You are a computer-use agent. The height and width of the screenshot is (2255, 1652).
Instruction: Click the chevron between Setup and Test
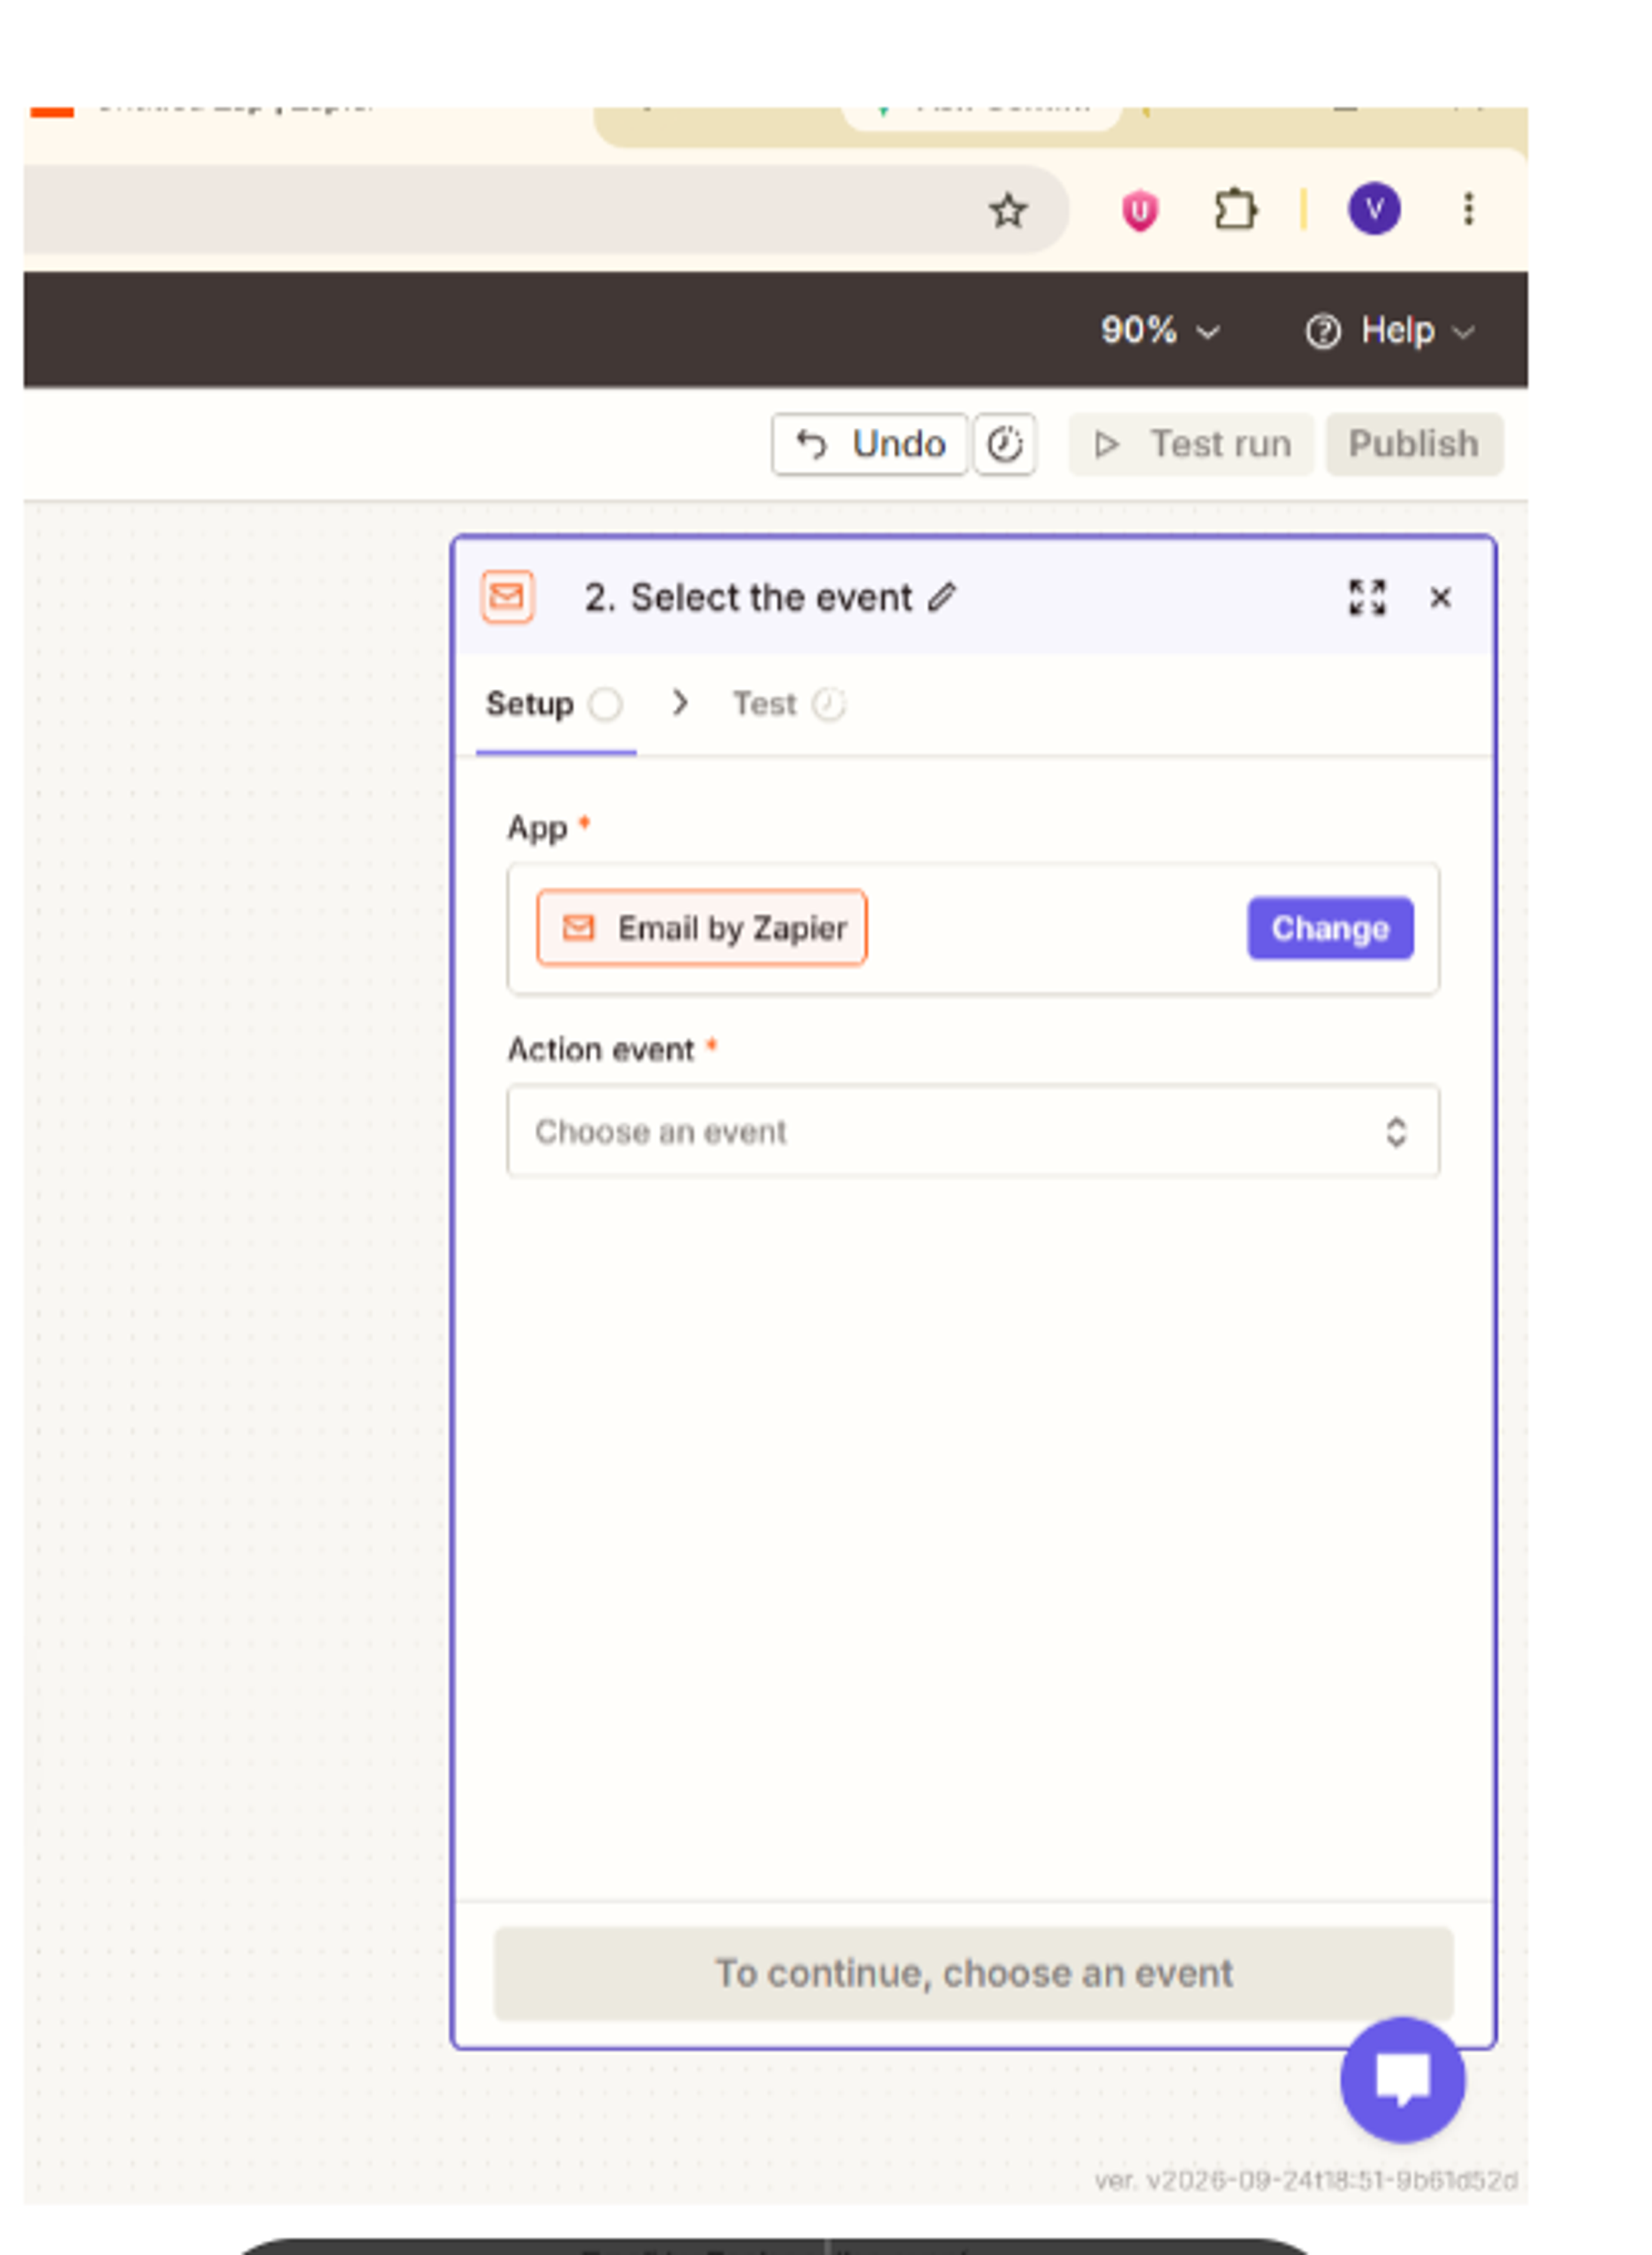(680, 703)
